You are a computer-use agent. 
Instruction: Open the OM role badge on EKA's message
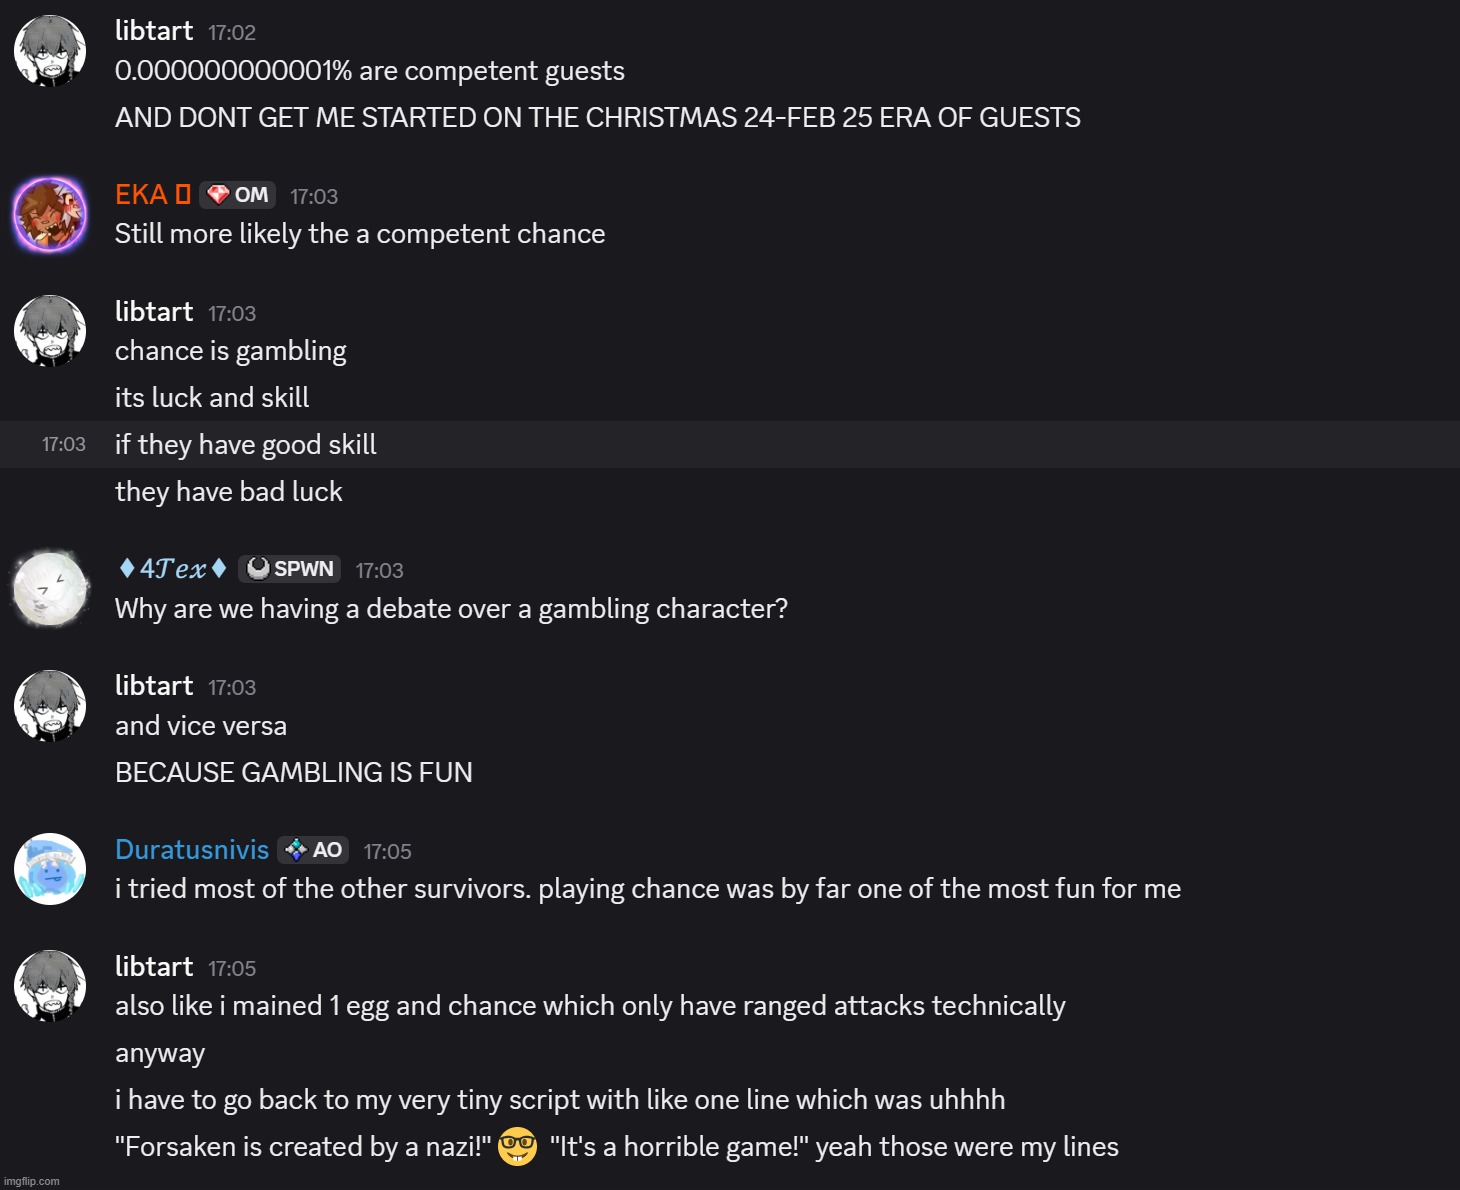tap(238, 194)
